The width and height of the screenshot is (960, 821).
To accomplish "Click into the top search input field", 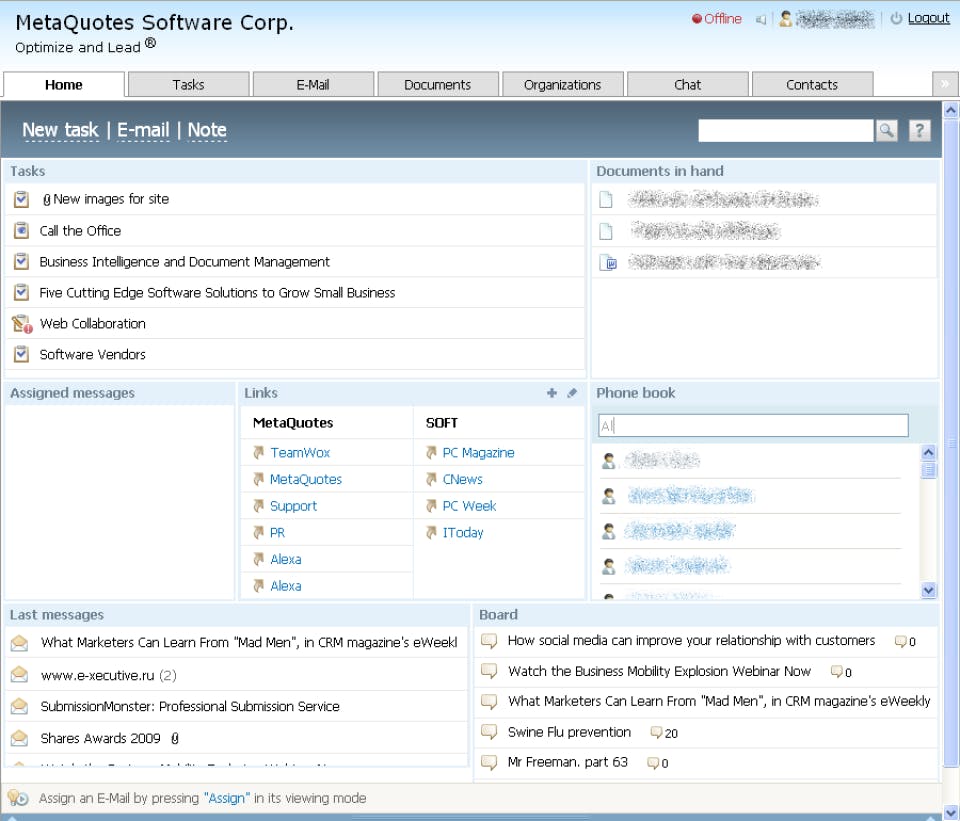I will [786, 130].
